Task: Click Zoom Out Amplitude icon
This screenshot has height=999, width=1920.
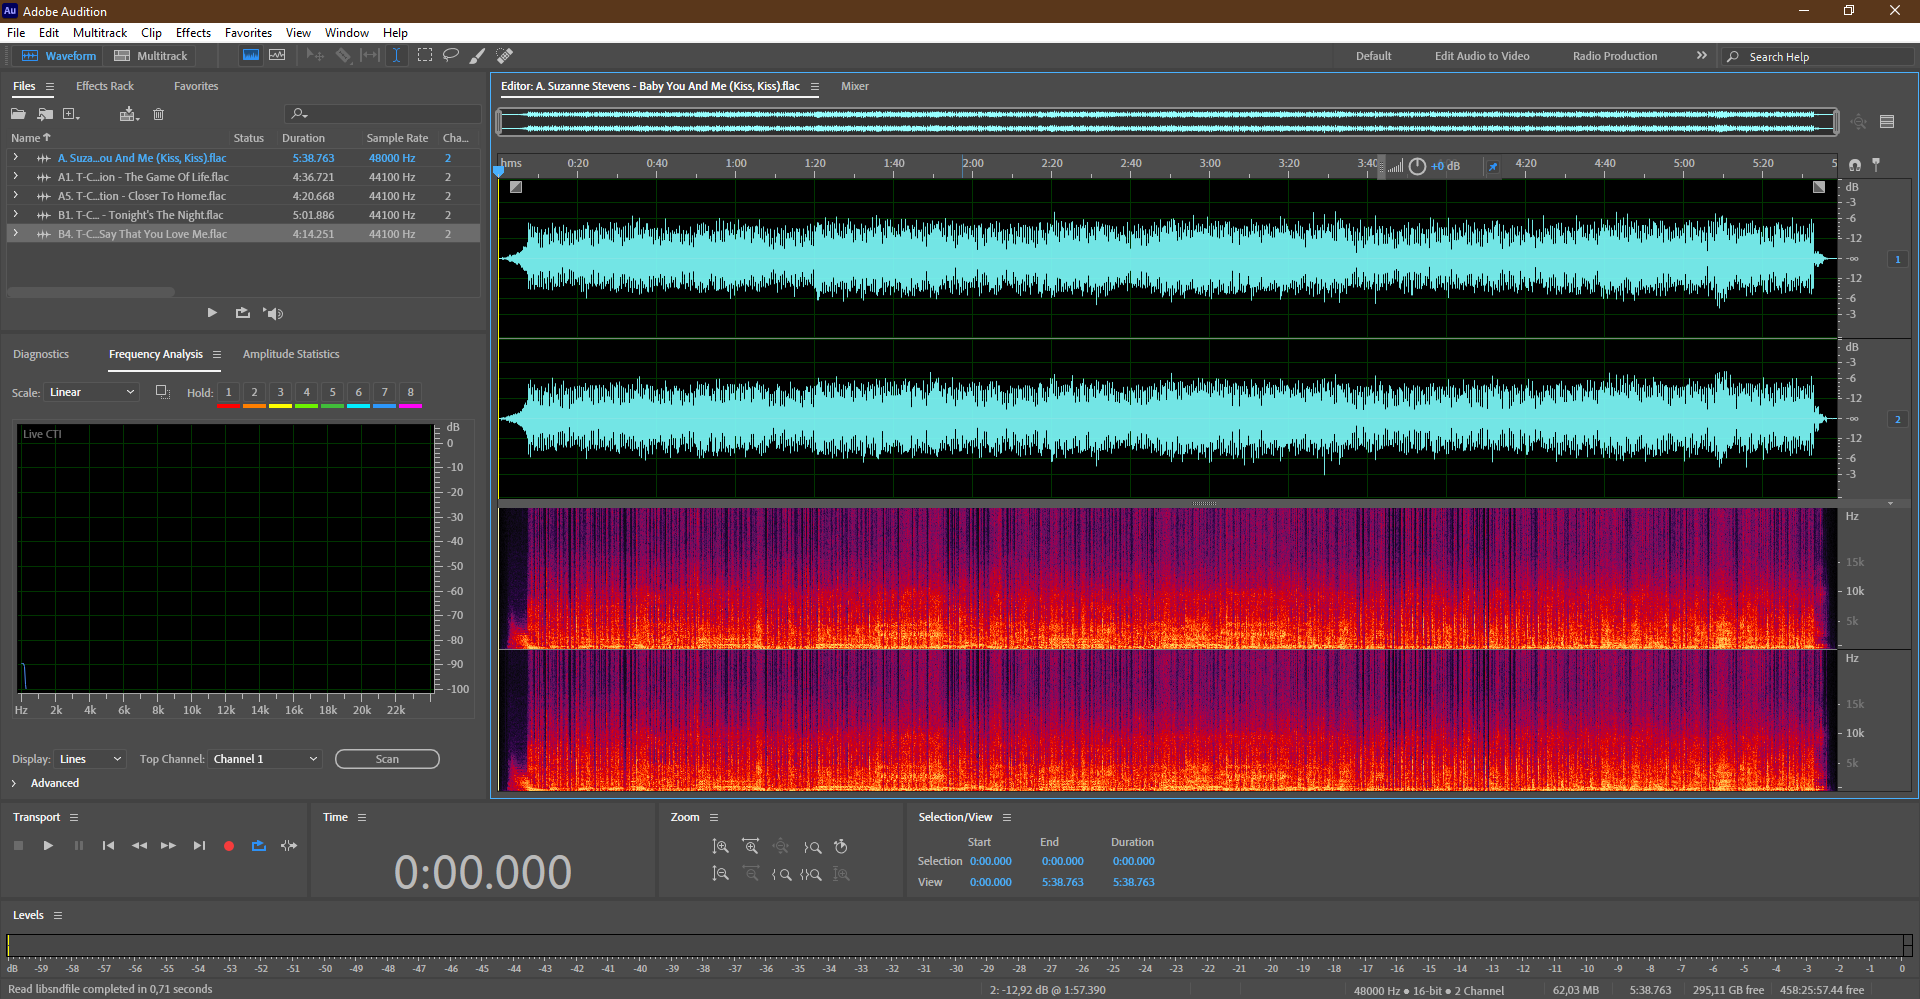Action: click(720, 874)
